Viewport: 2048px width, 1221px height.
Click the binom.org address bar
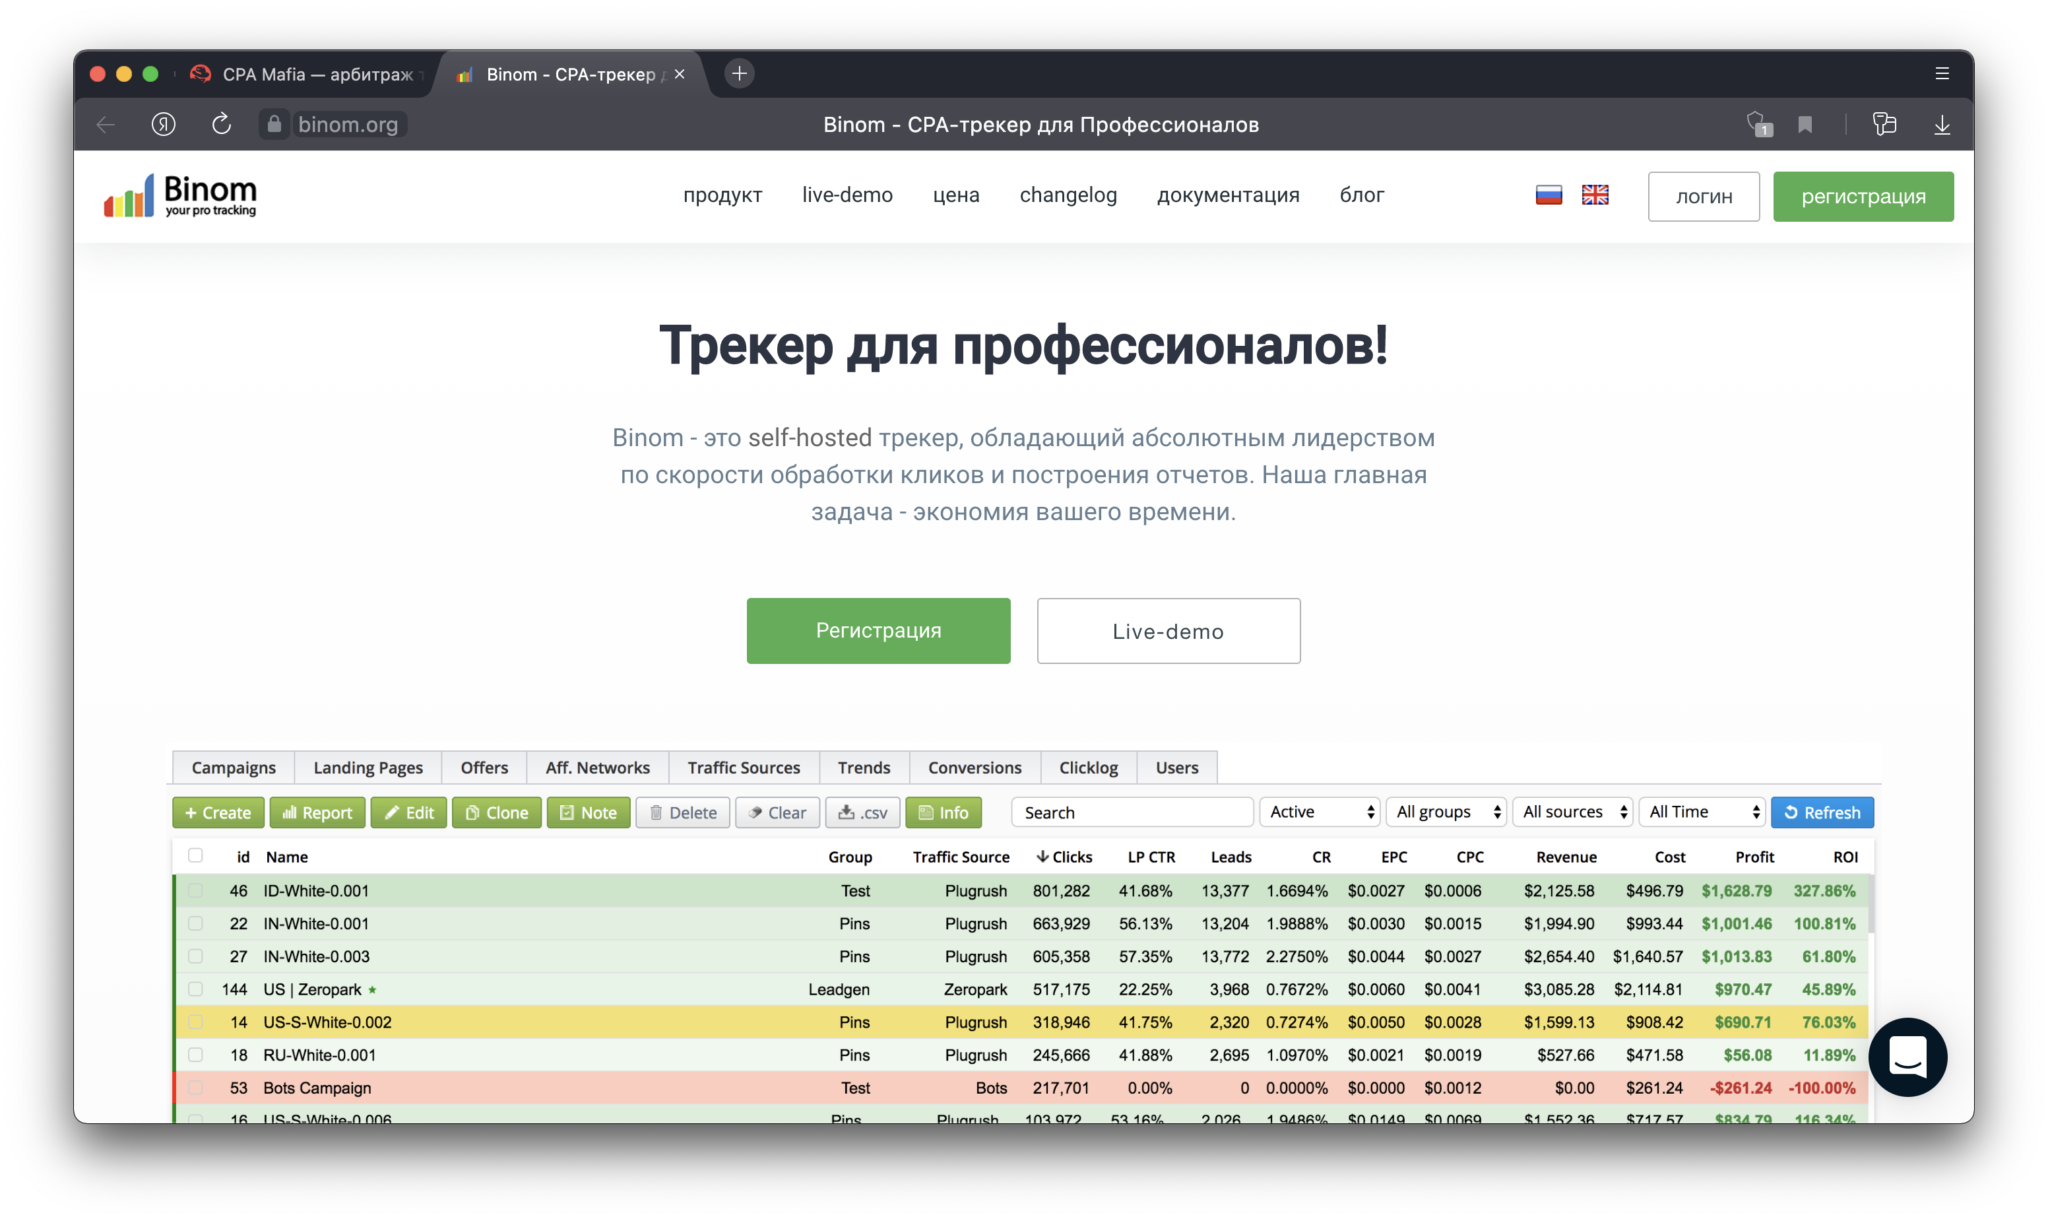[x=348, y=124]
